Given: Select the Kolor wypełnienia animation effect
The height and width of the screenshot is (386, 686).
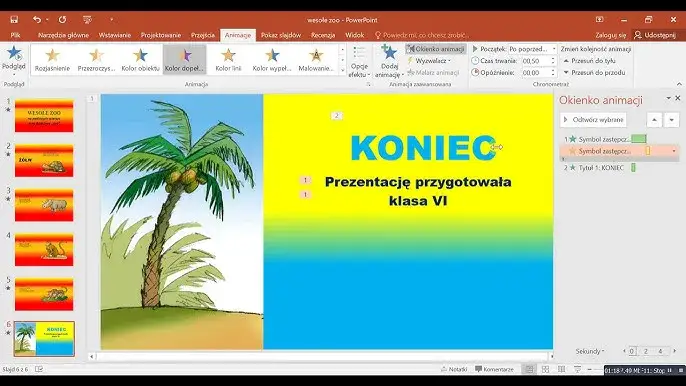Looking at the screenshot, I should (272, 60).
